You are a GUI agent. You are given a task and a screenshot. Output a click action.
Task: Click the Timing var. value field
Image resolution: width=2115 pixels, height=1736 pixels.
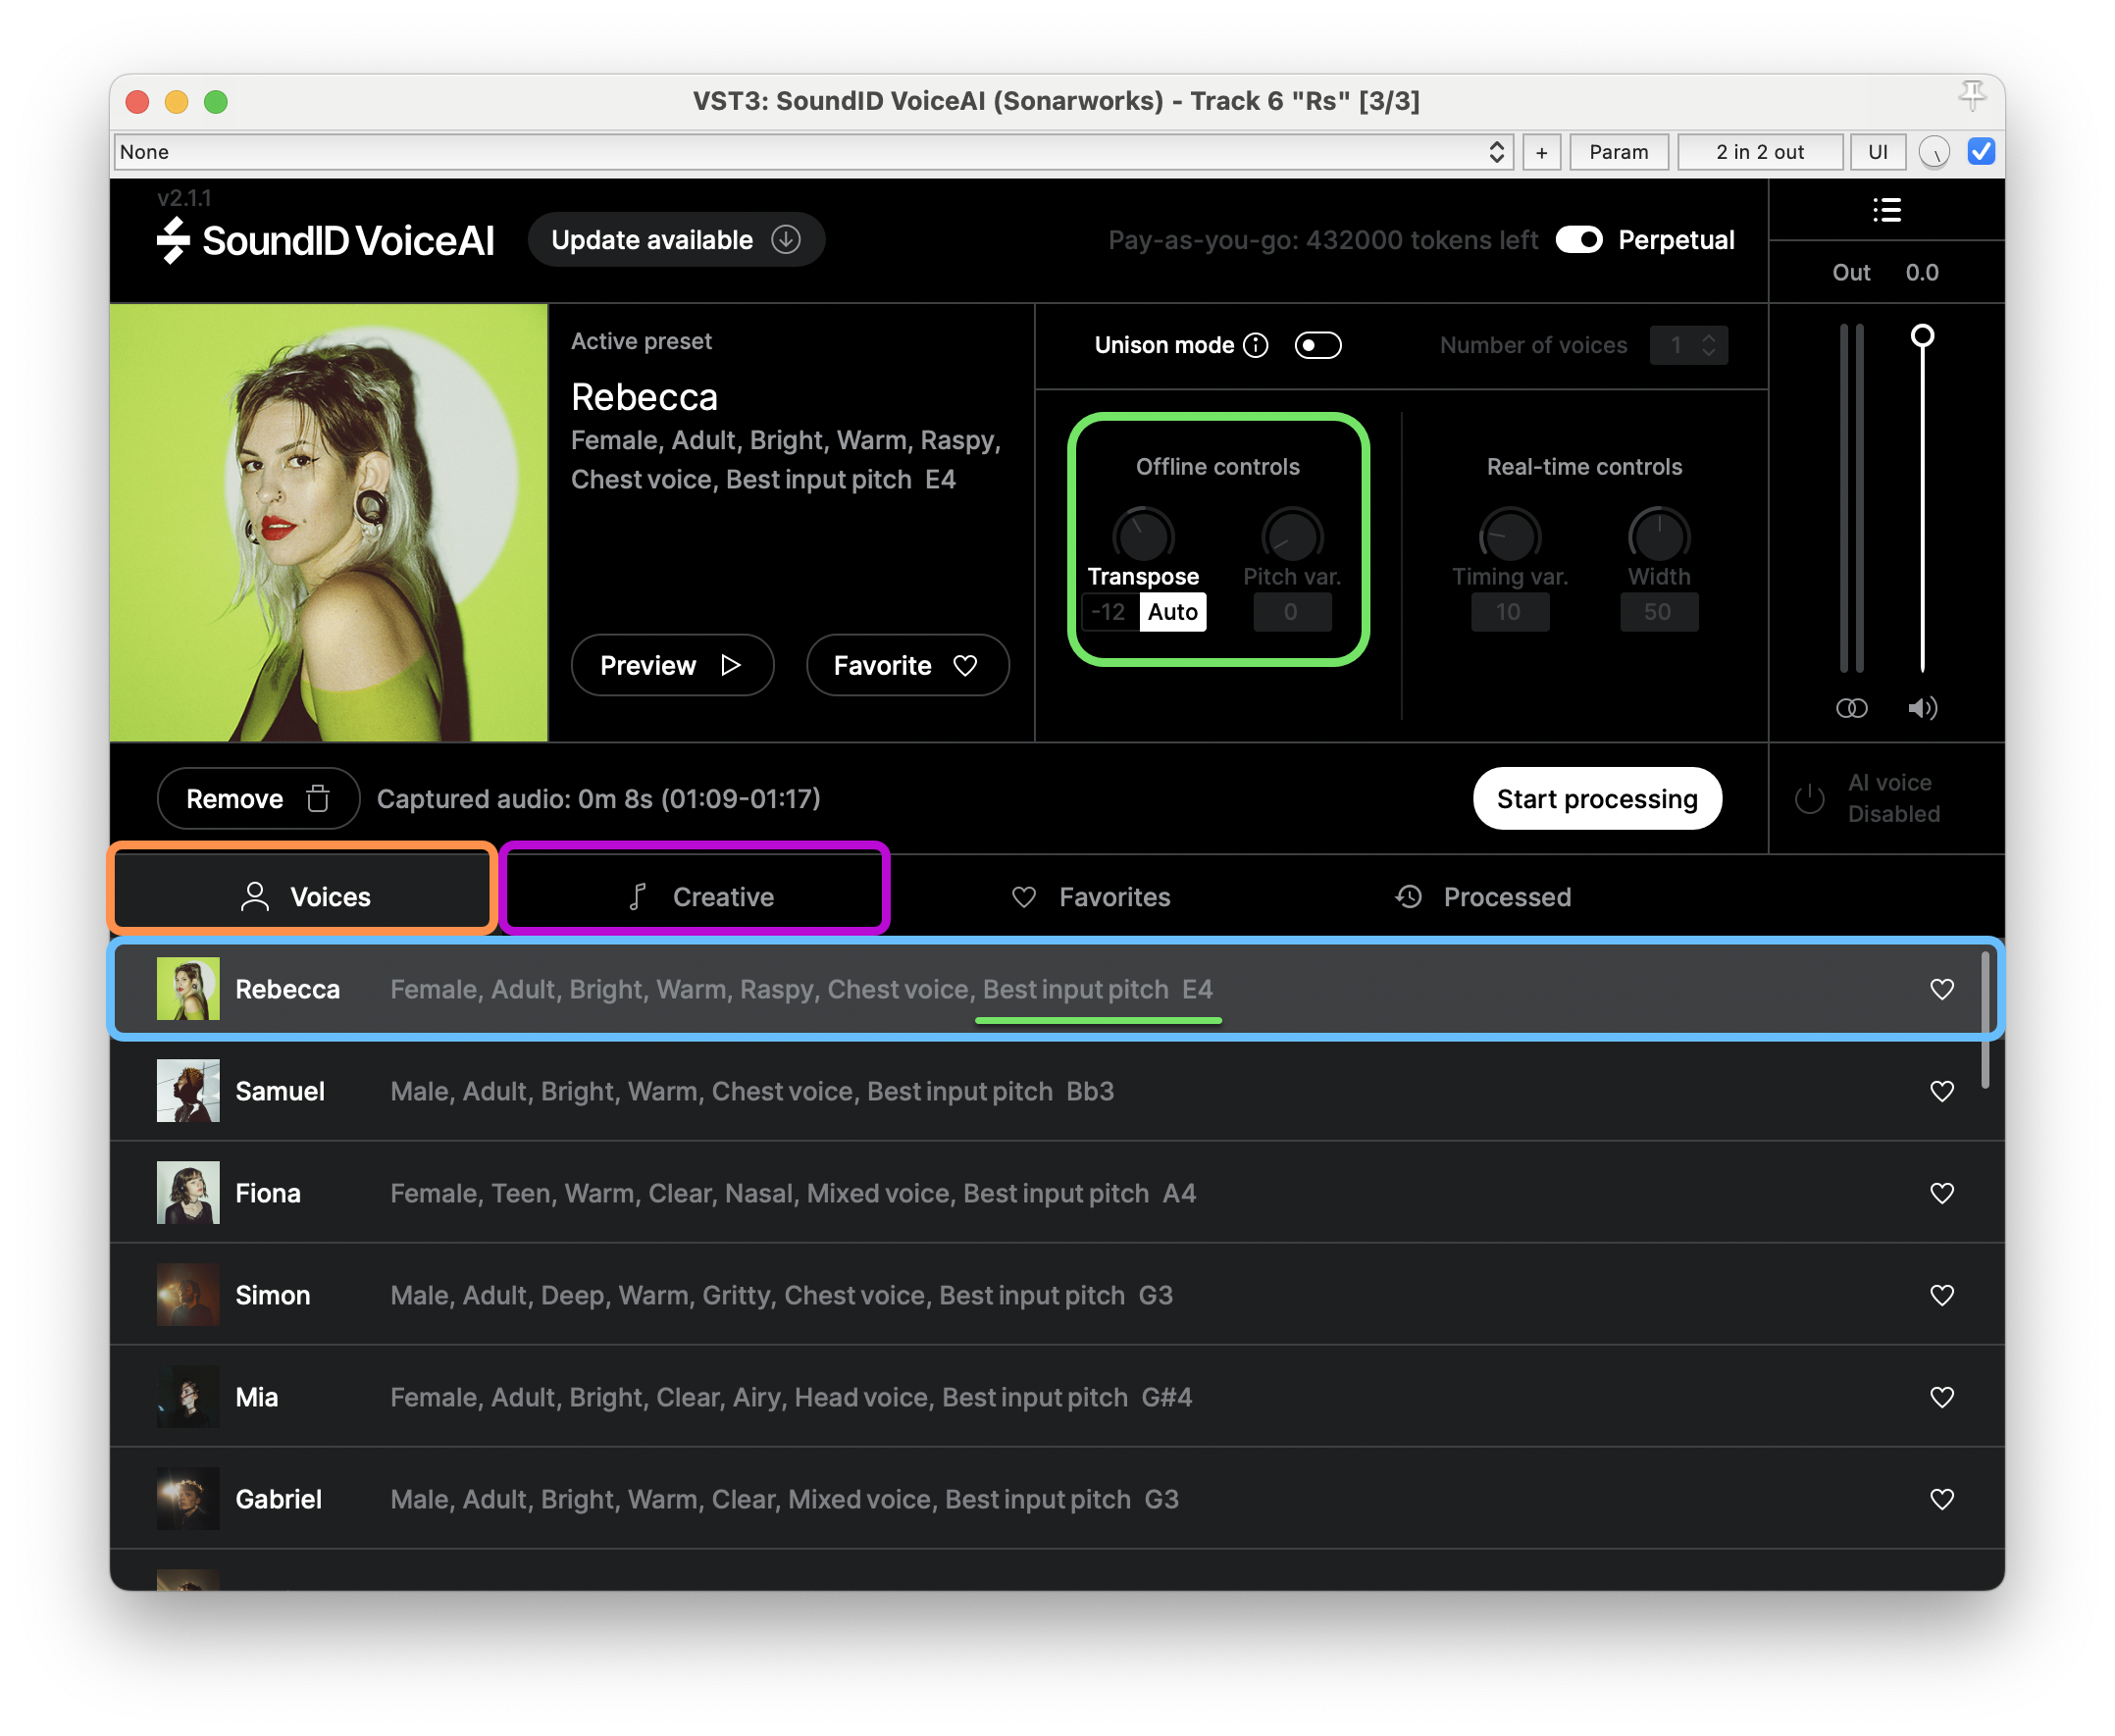(x=1509, y=612)
